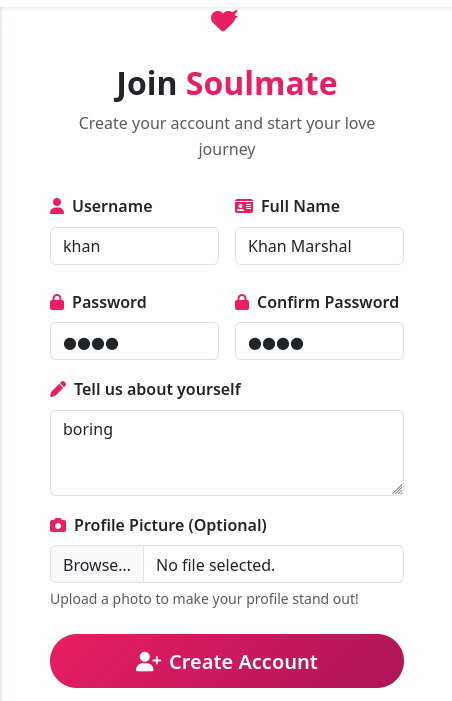Select the Password input field

coord(135,341)
